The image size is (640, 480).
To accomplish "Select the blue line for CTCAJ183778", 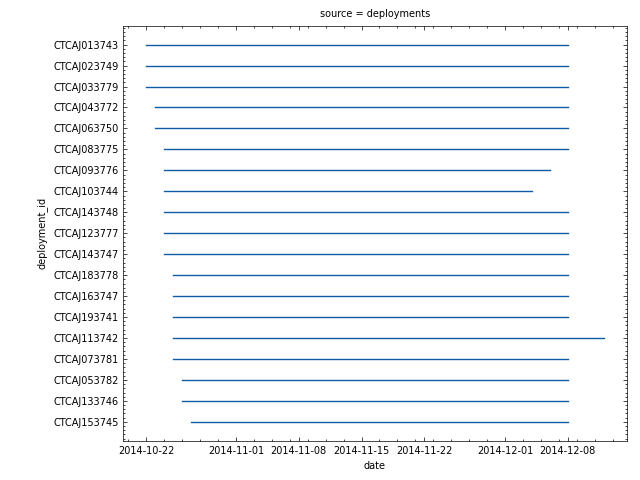I will (x=371, y=276).
